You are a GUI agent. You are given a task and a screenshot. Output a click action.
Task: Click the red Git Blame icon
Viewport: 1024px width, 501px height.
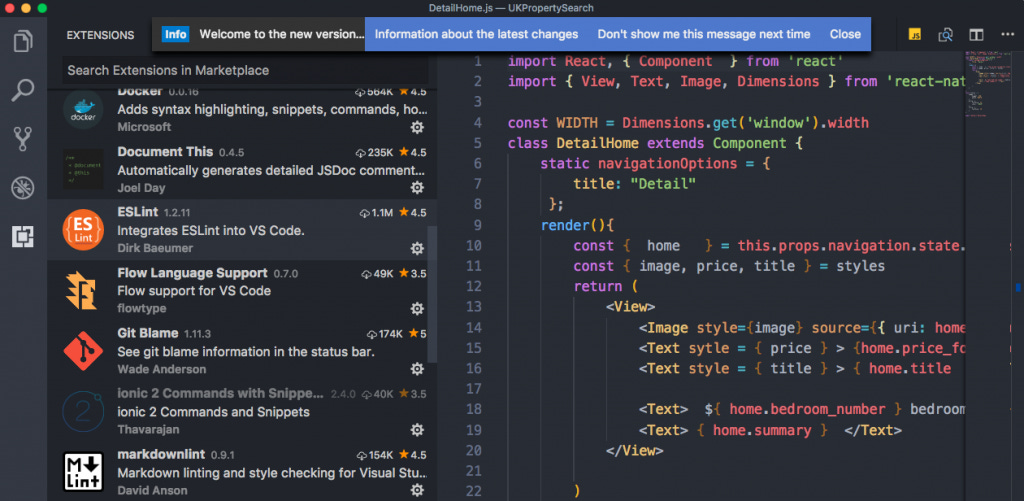(84, 351)
